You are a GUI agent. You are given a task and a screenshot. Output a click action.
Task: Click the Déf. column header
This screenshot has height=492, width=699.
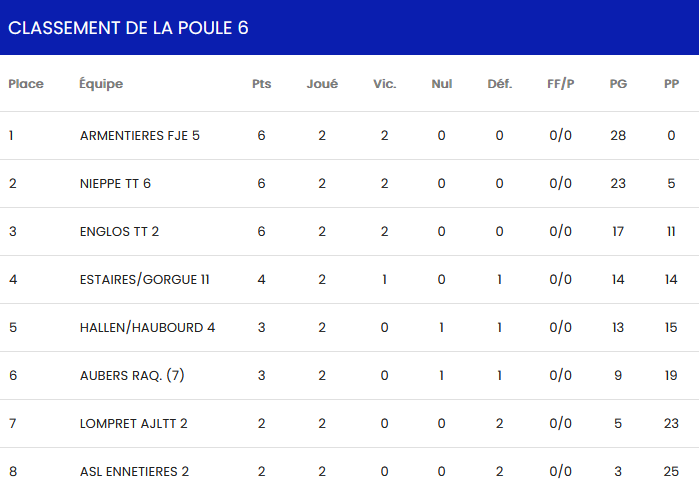[499, 84]
